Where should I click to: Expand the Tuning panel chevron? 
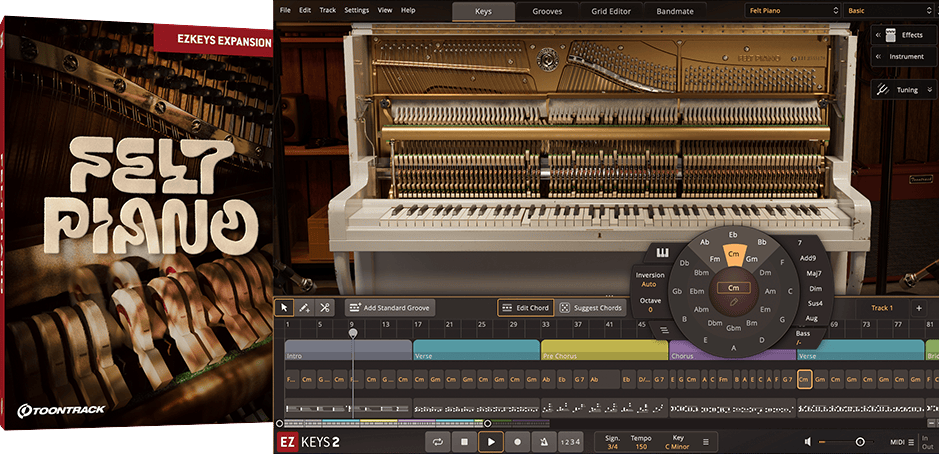[929, 90]
